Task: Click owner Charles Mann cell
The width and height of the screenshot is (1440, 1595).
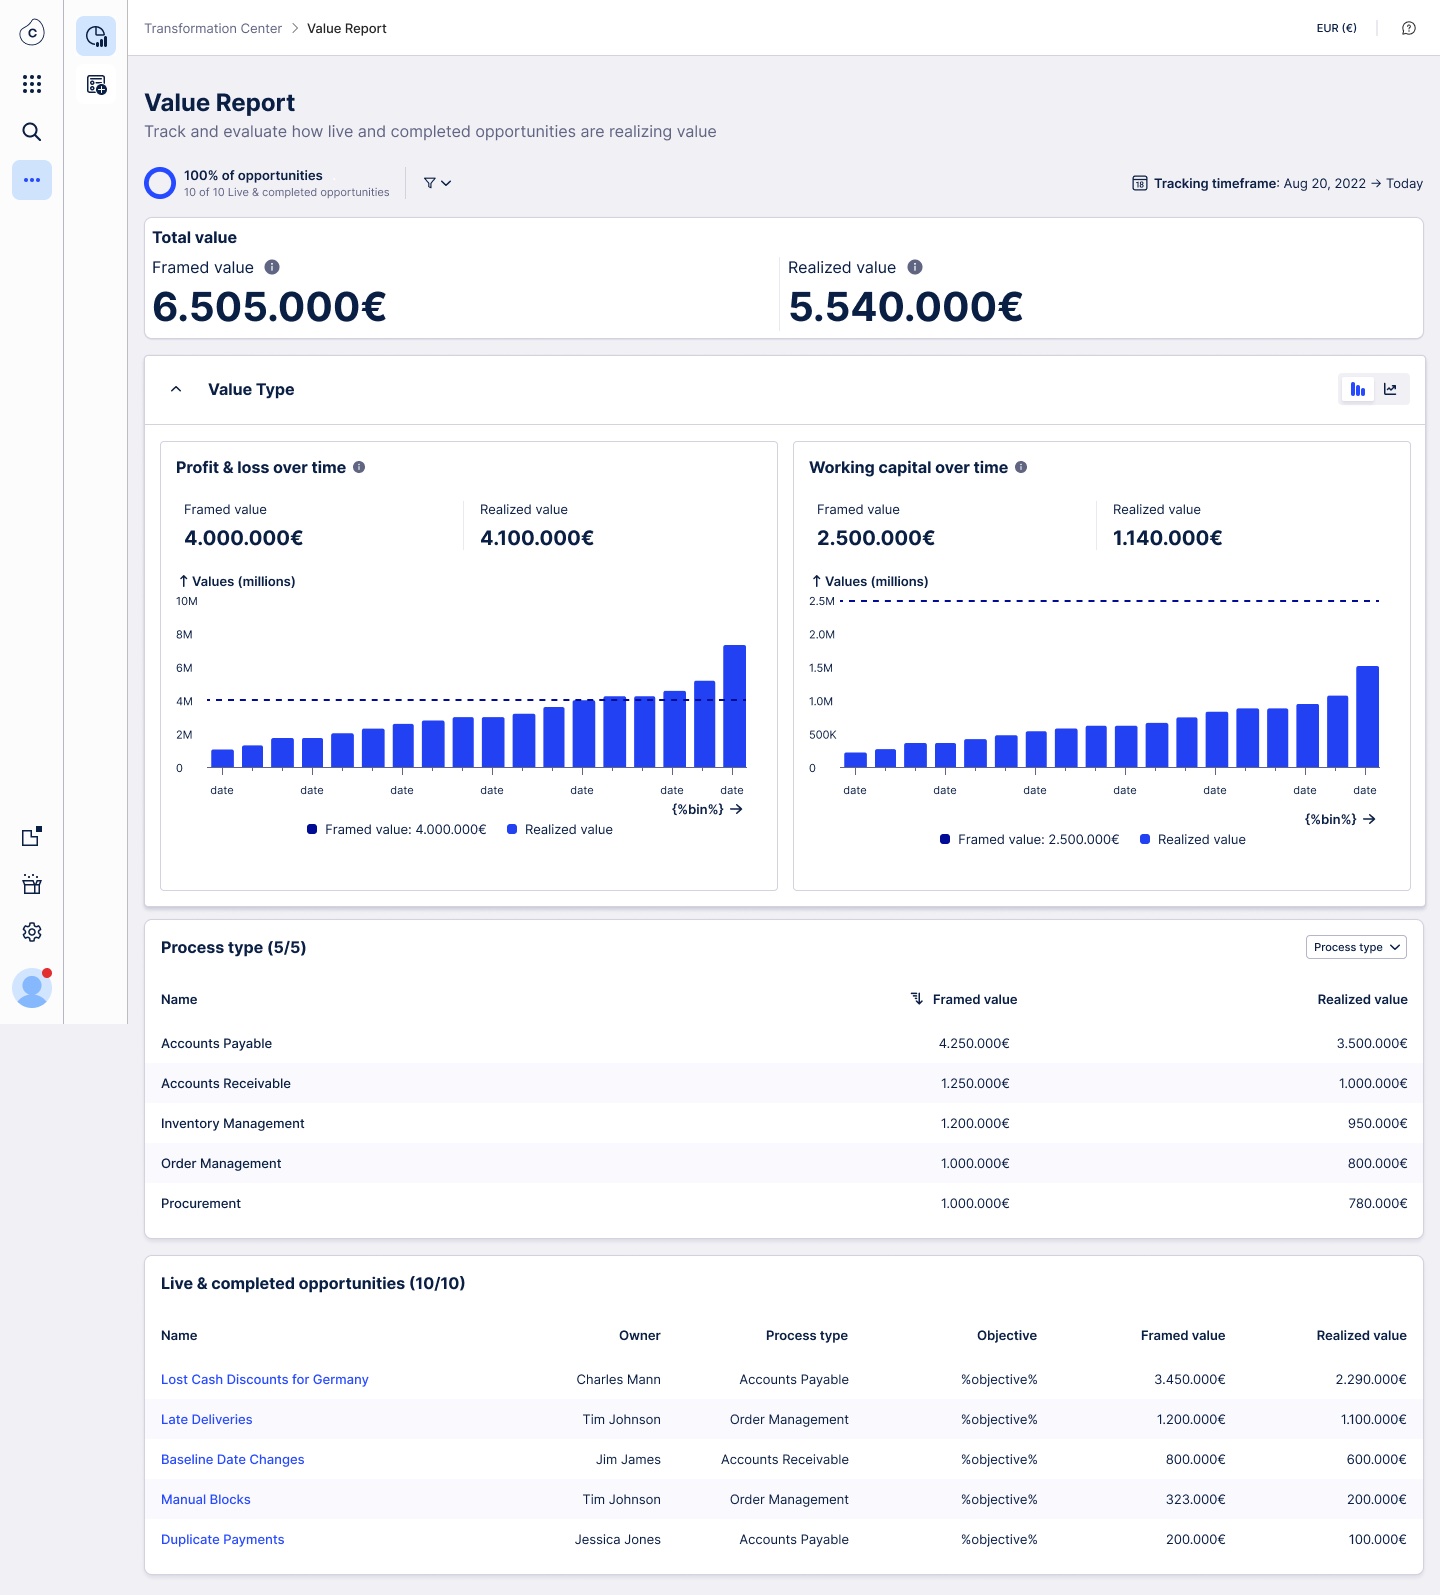Action: pyautogui.click(x=619, y=1379)
